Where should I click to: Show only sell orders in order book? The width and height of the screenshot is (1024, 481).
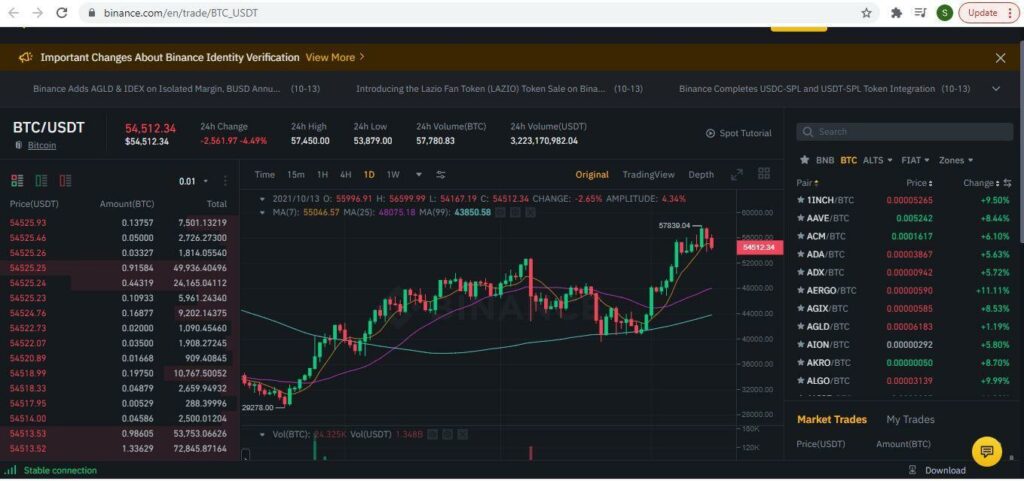[x=65, y=181]
